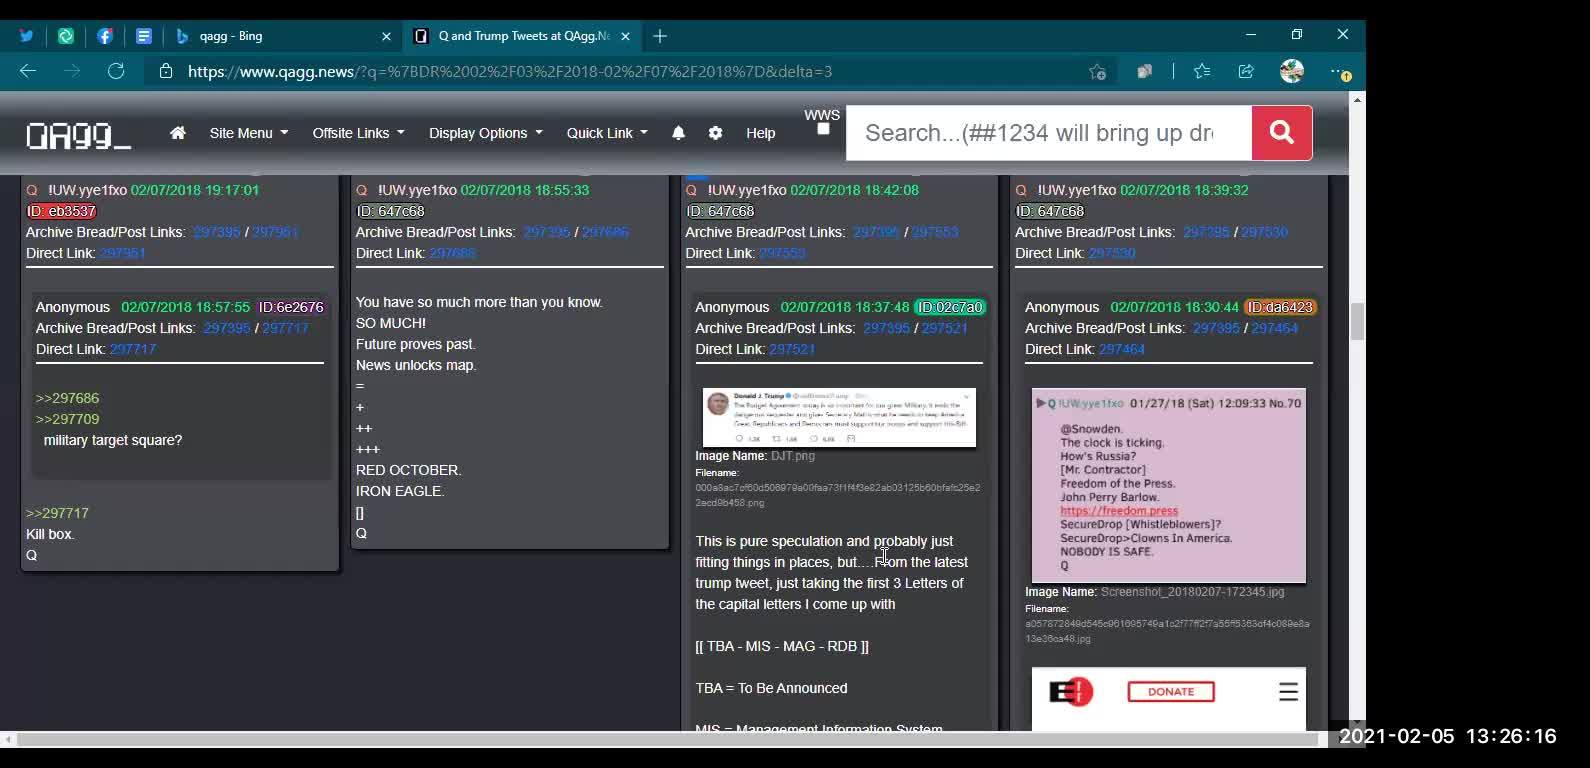Click the DONATE button in embedded image
This screenshot has height=768, width=1590.
pyautogui.click(x=1171, y=692)
